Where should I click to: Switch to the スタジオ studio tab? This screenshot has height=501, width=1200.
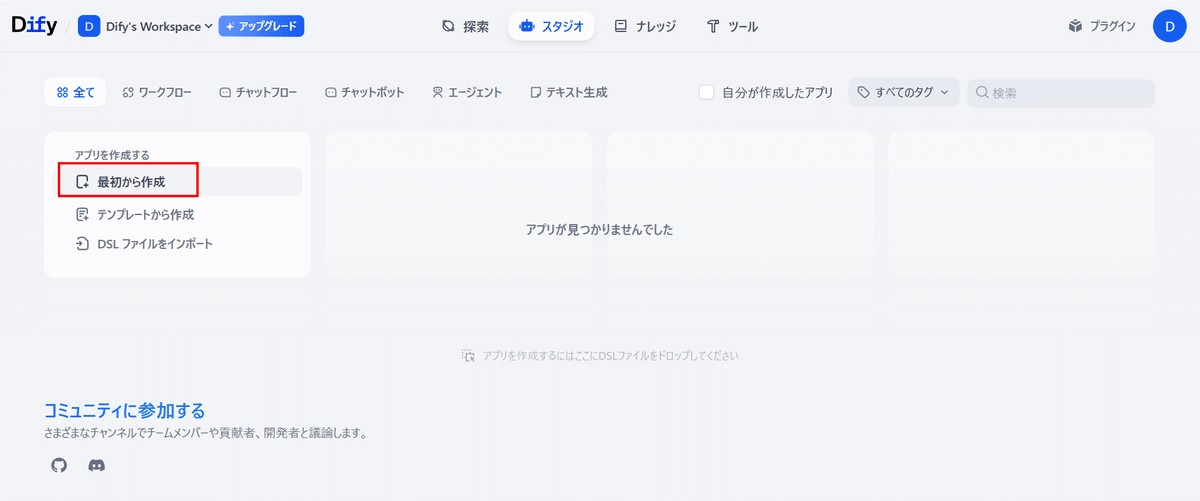[551, 27]
